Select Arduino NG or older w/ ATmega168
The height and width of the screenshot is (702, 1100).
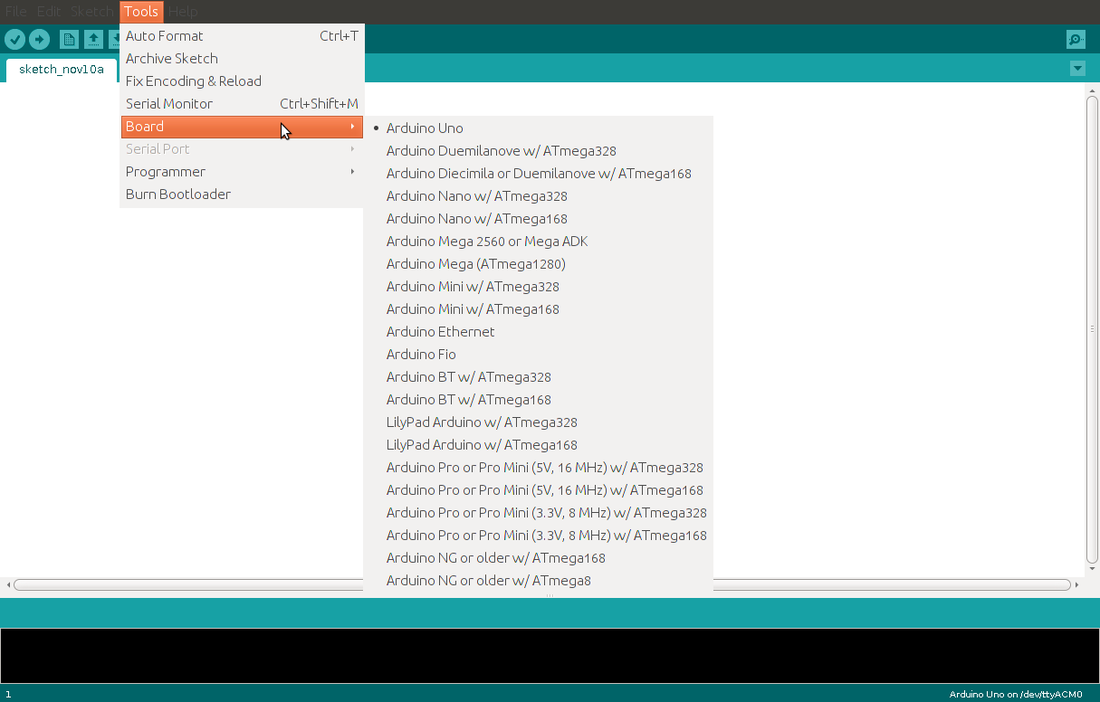pos(538,558)
